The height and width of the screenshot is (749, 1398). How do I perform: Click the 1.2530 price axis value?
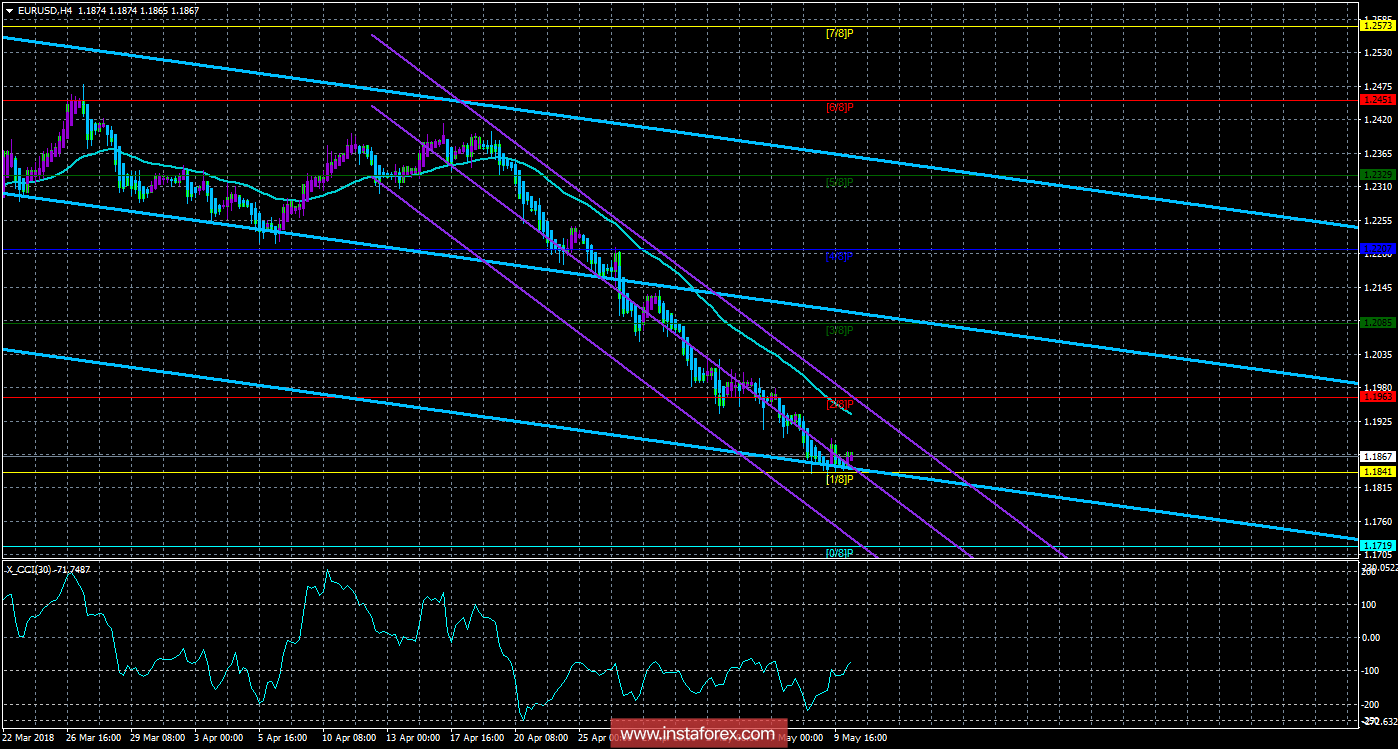(1376, 52)
